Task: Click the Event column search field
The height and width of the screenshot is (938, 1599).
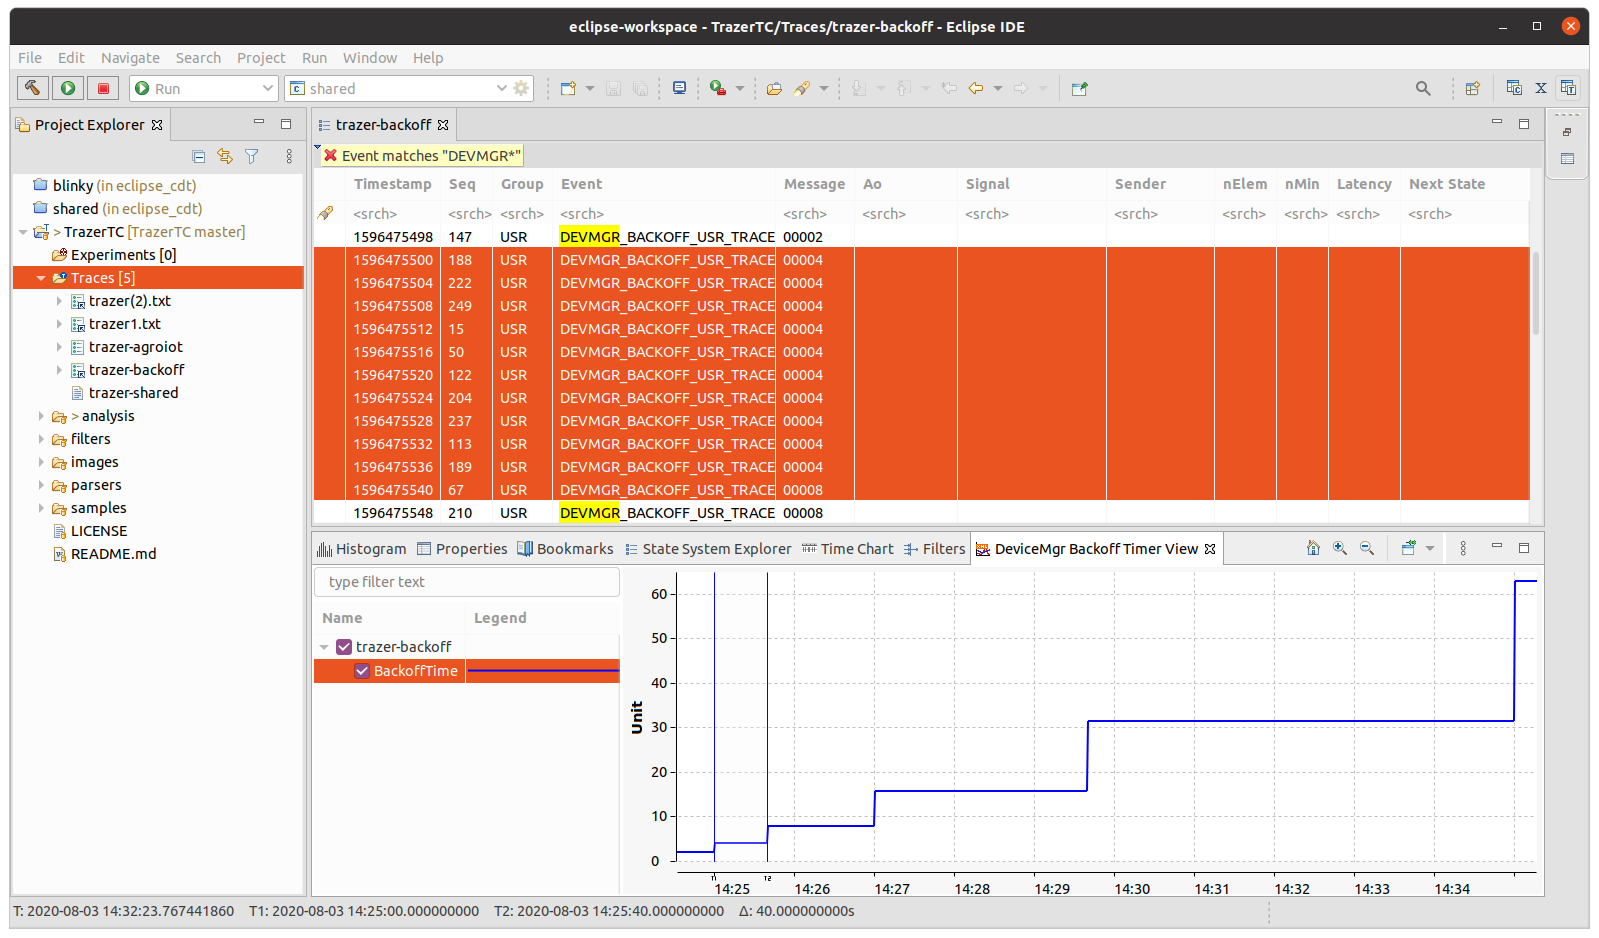Action: pos(664,214)
